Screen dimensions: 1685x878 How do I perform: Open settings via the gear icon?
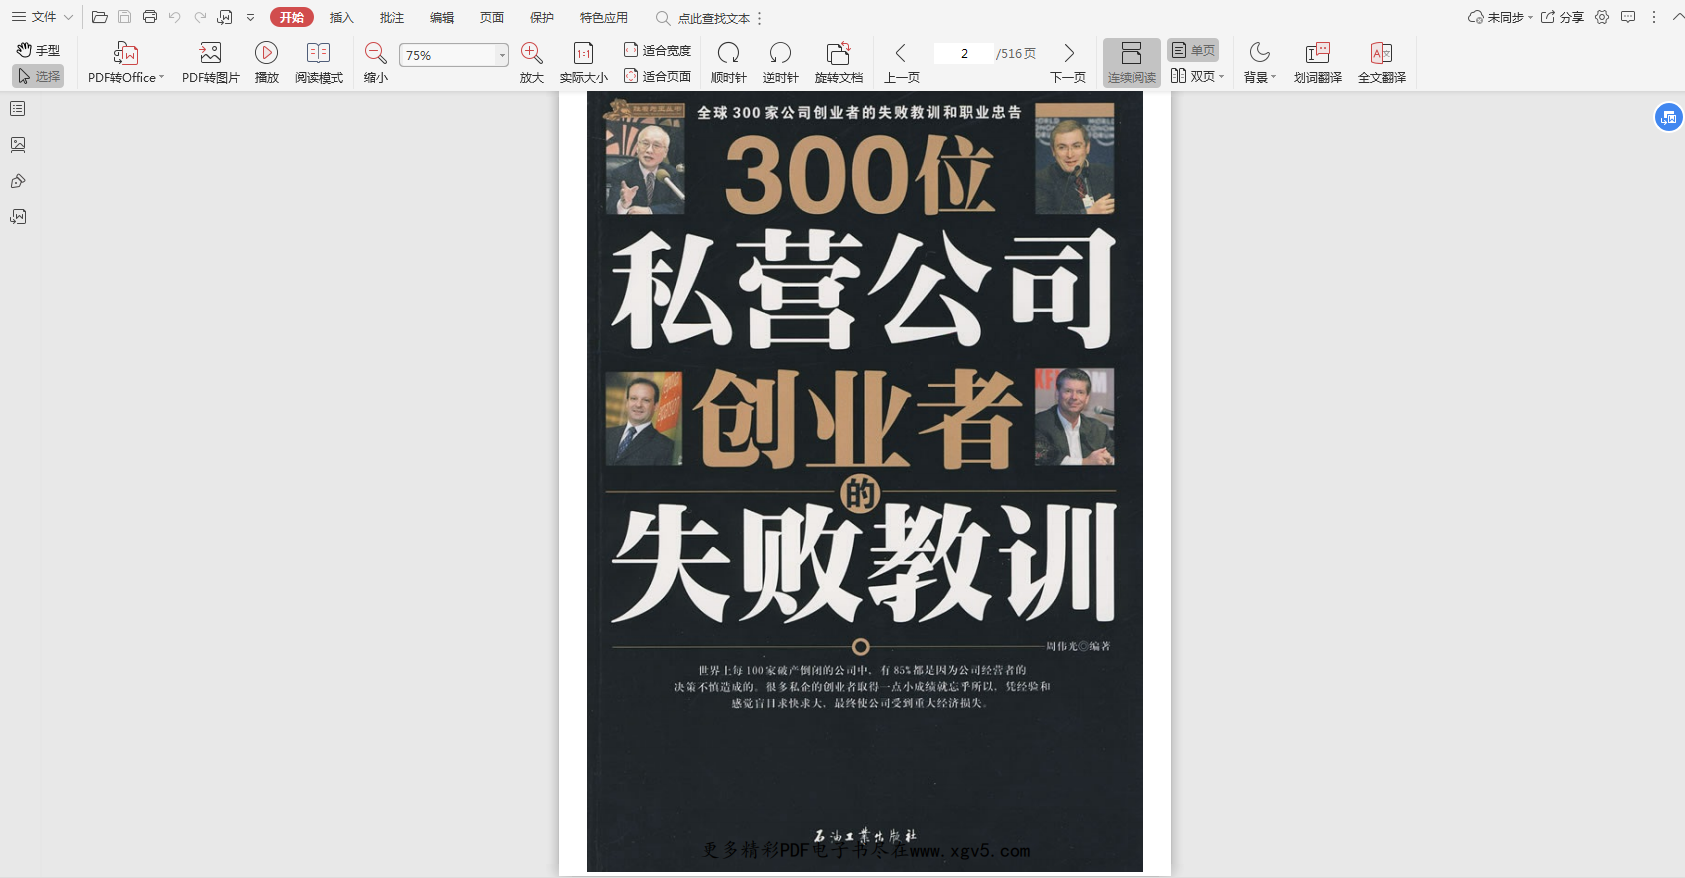tap(1602, 17)
